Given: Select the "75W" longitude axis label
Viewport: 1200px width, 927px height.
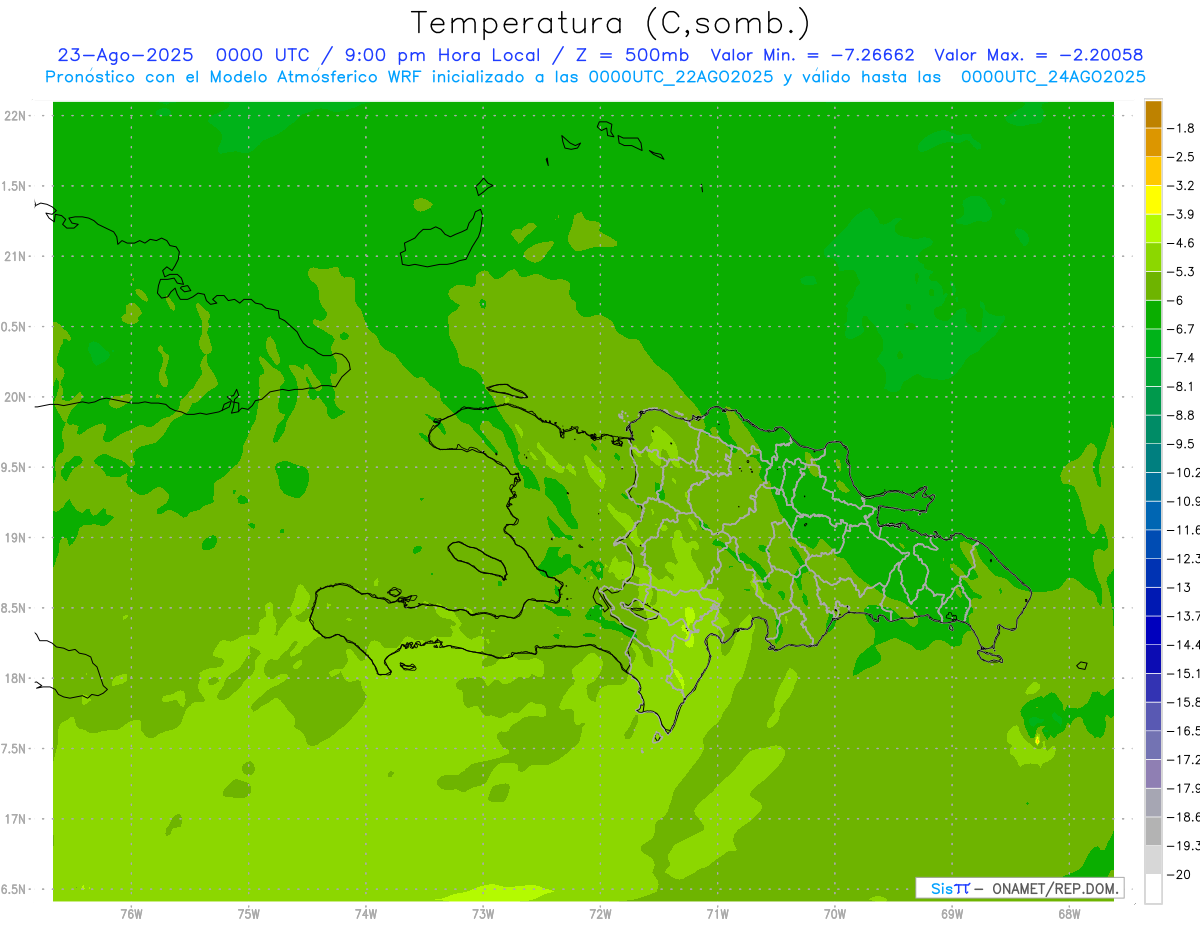Looking at the screenshot, I should (x=249, y=913).
